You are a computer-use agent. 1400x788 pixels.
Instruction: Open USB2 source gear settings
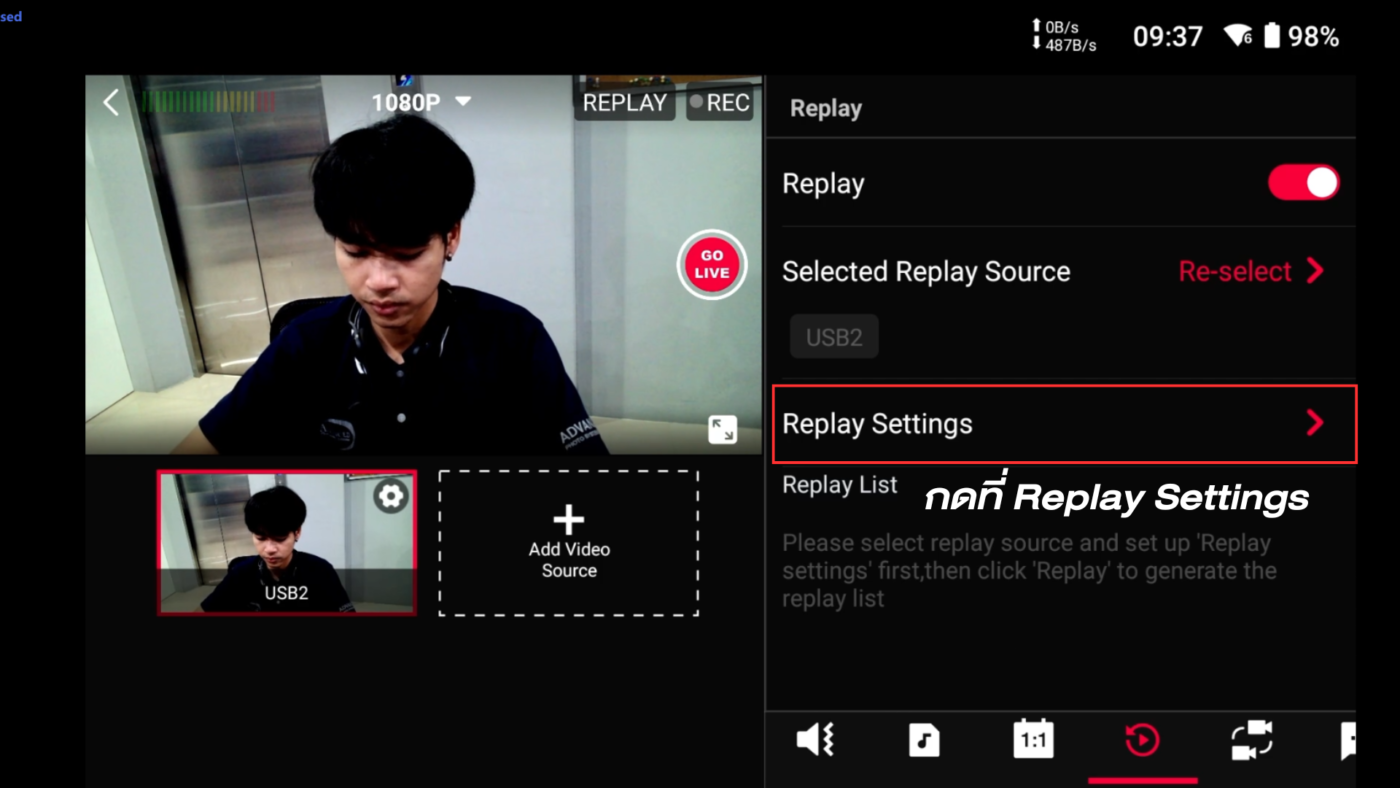point(390,496)
